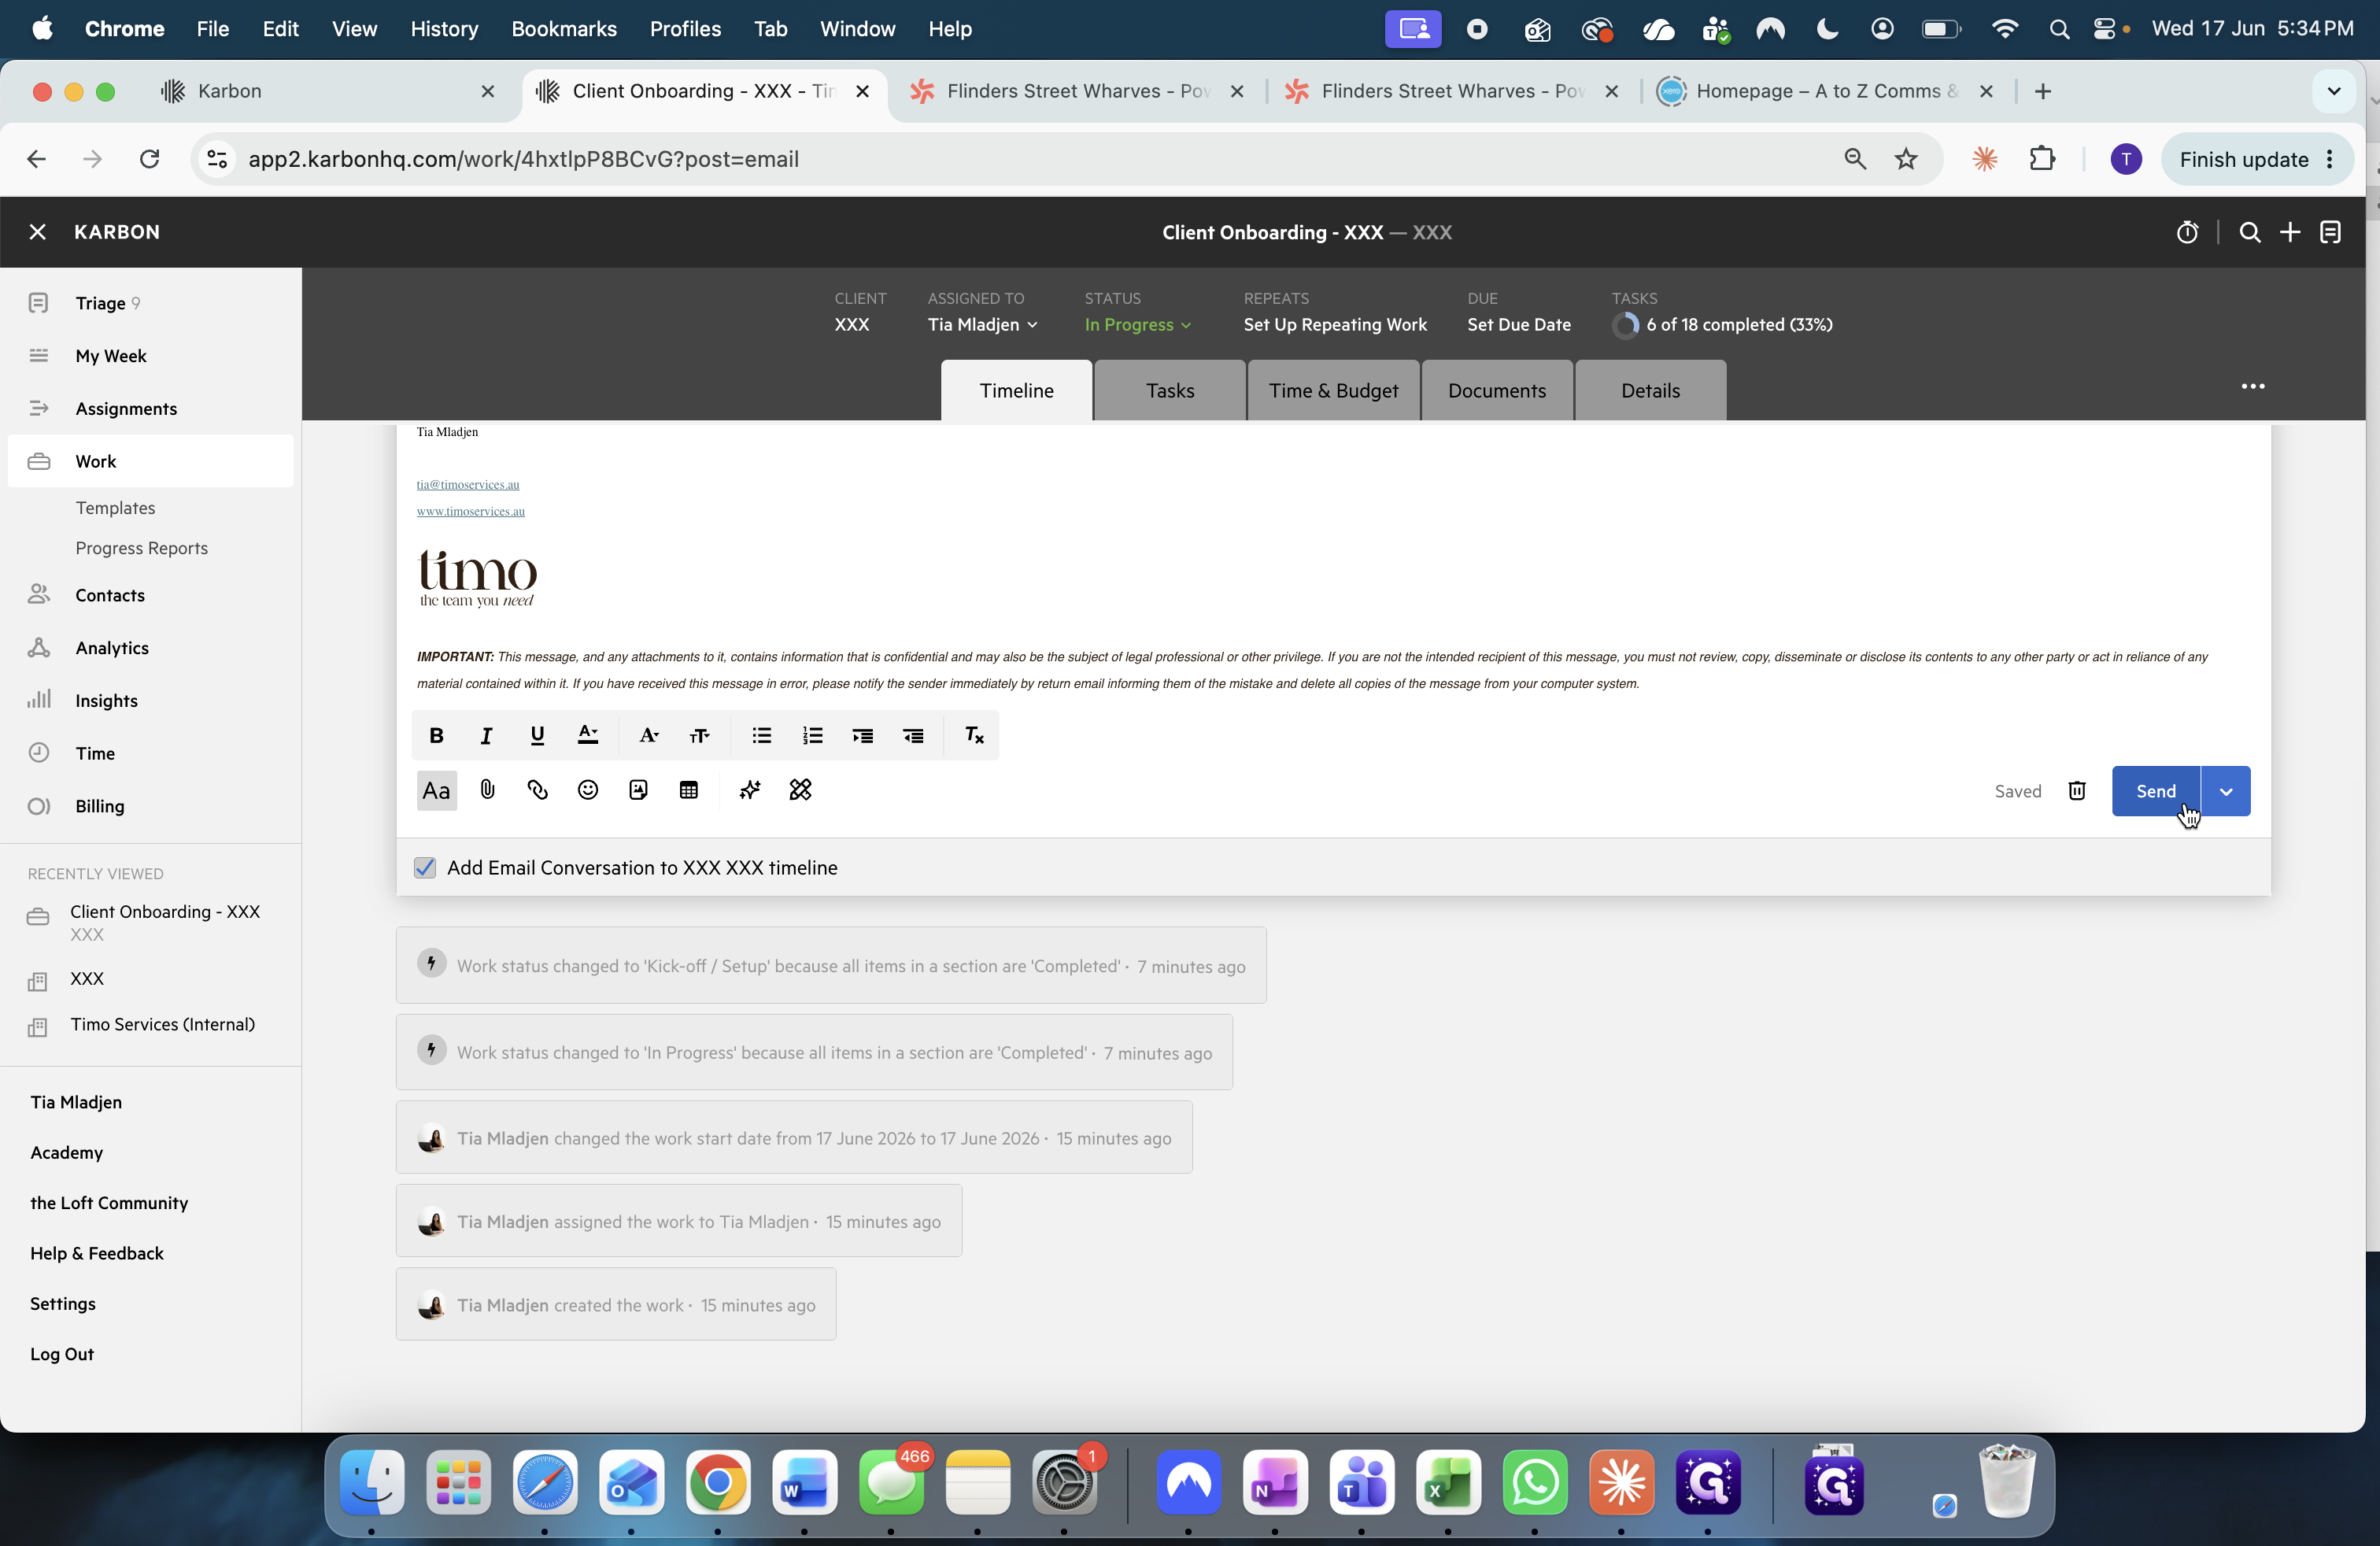The height and width of the screenshot is (1546, 2380).
Task: Click Set Due Date
Action: tap(1518, 324)
